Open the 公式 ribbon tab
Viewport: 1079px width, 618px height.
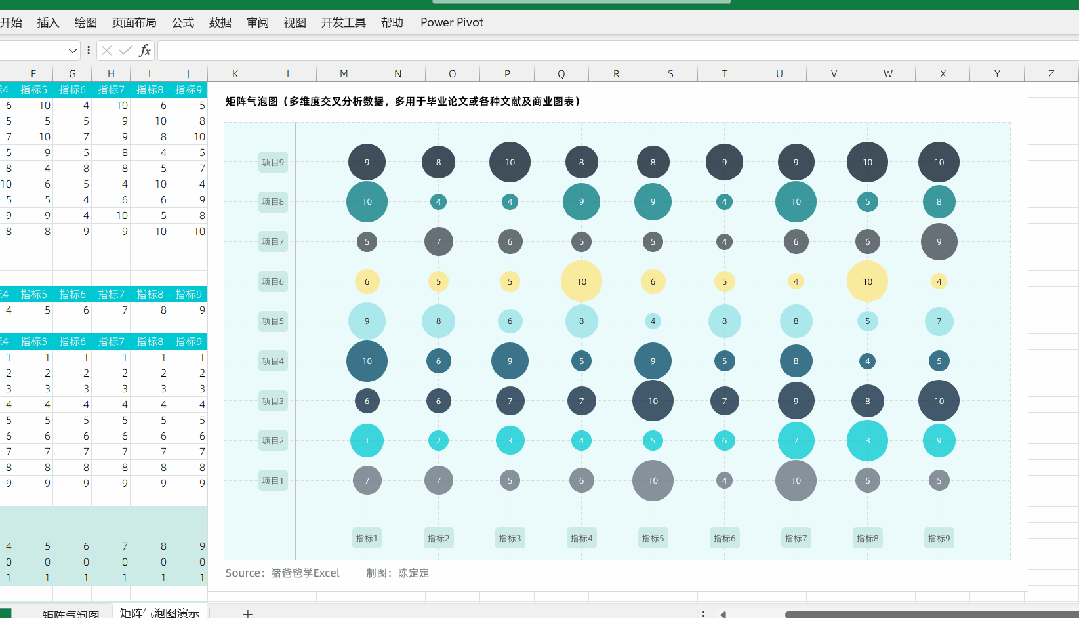(183, 23)
